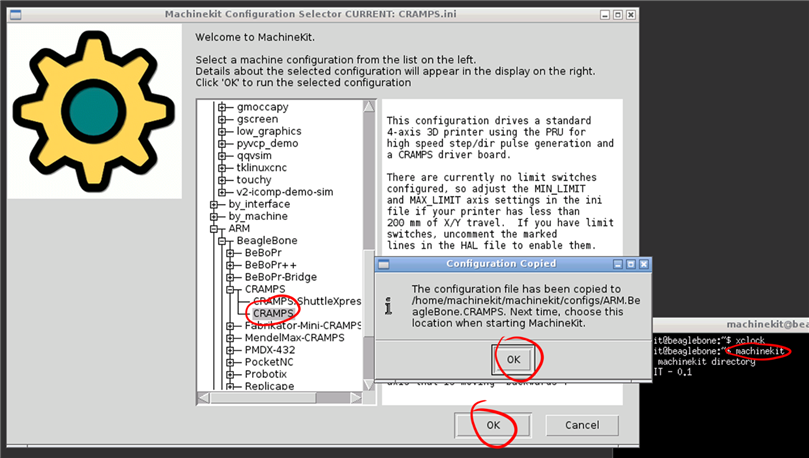809x458 pixels.
Task: Select the touchy entry
Action: (x=253, y=179)
